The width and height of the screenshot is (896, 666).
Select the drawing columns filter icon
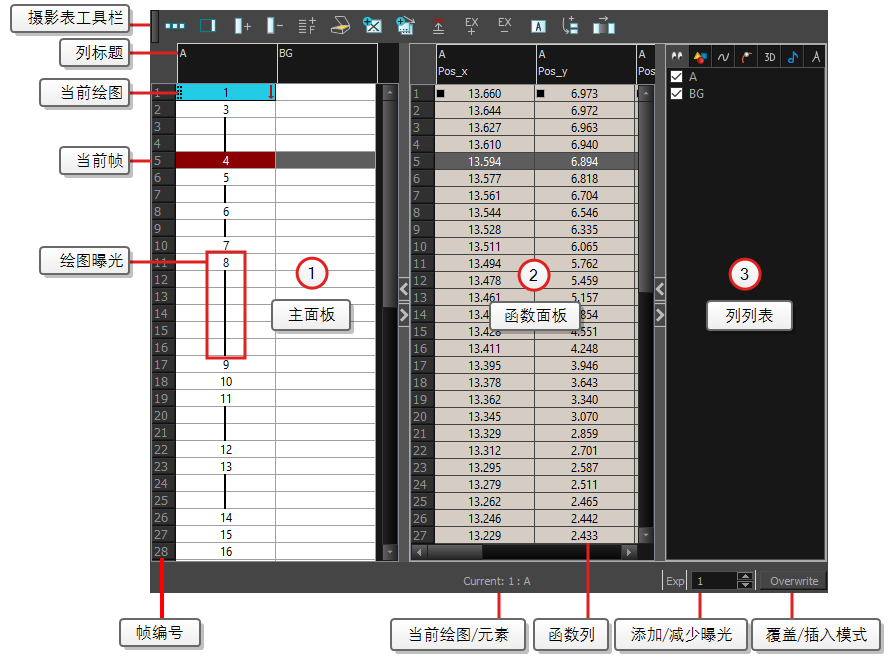(700, 56)
